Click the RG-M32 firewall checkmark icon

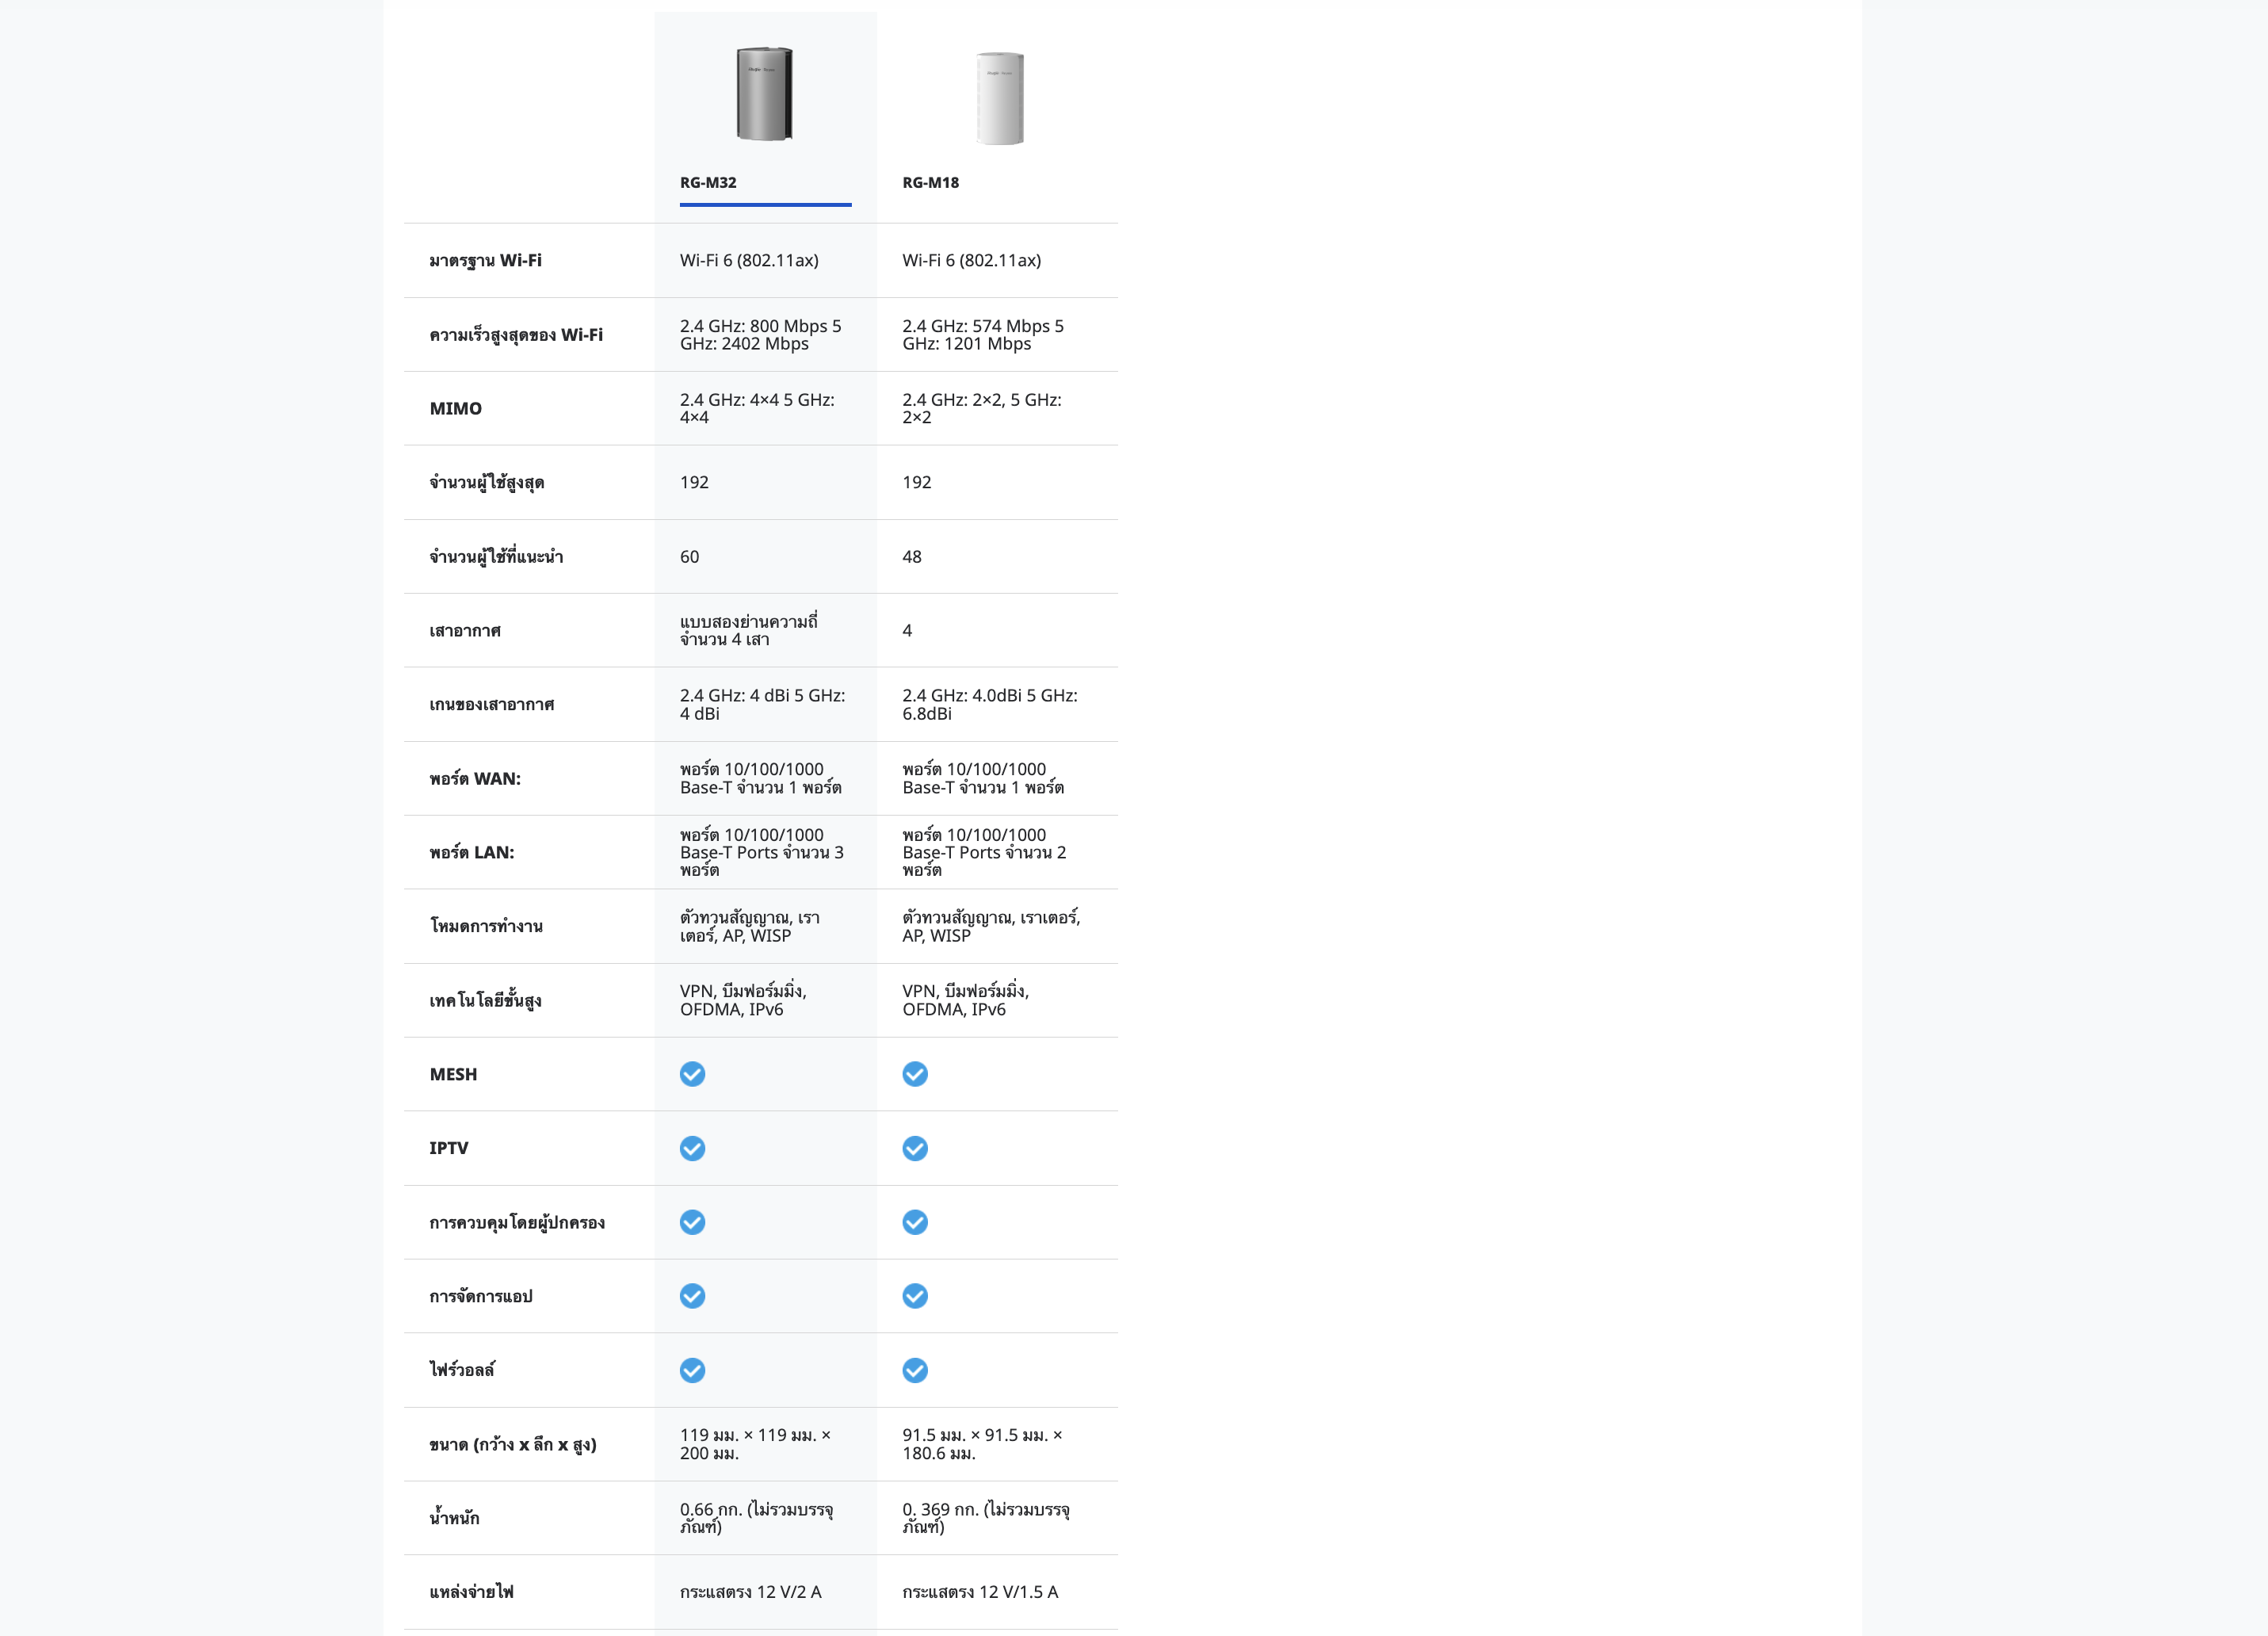point(692,1370)
